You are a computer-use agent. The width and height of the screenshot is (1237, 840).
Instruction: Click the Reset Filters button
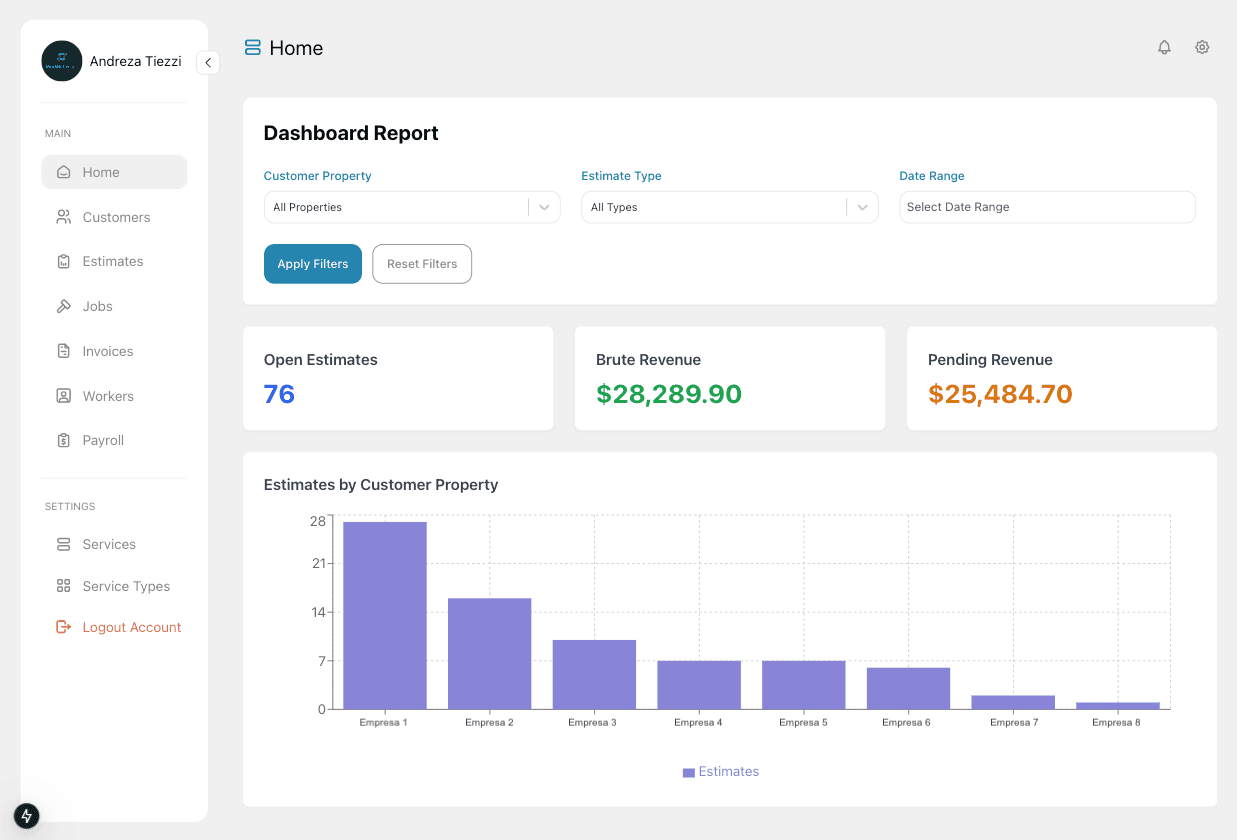pos(421,264)
